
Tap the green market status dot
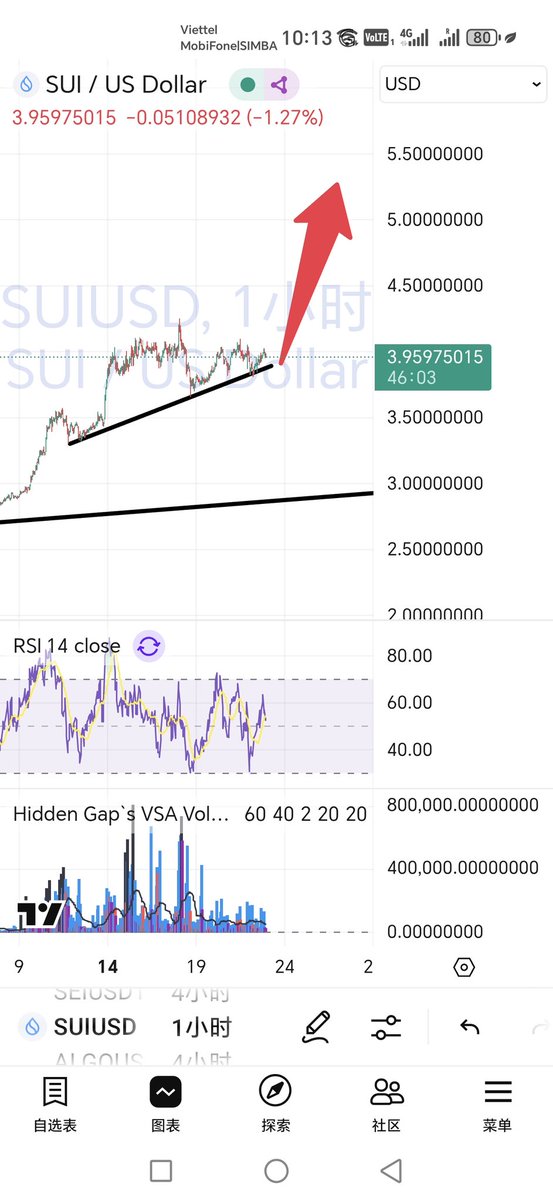pos(247,85)
